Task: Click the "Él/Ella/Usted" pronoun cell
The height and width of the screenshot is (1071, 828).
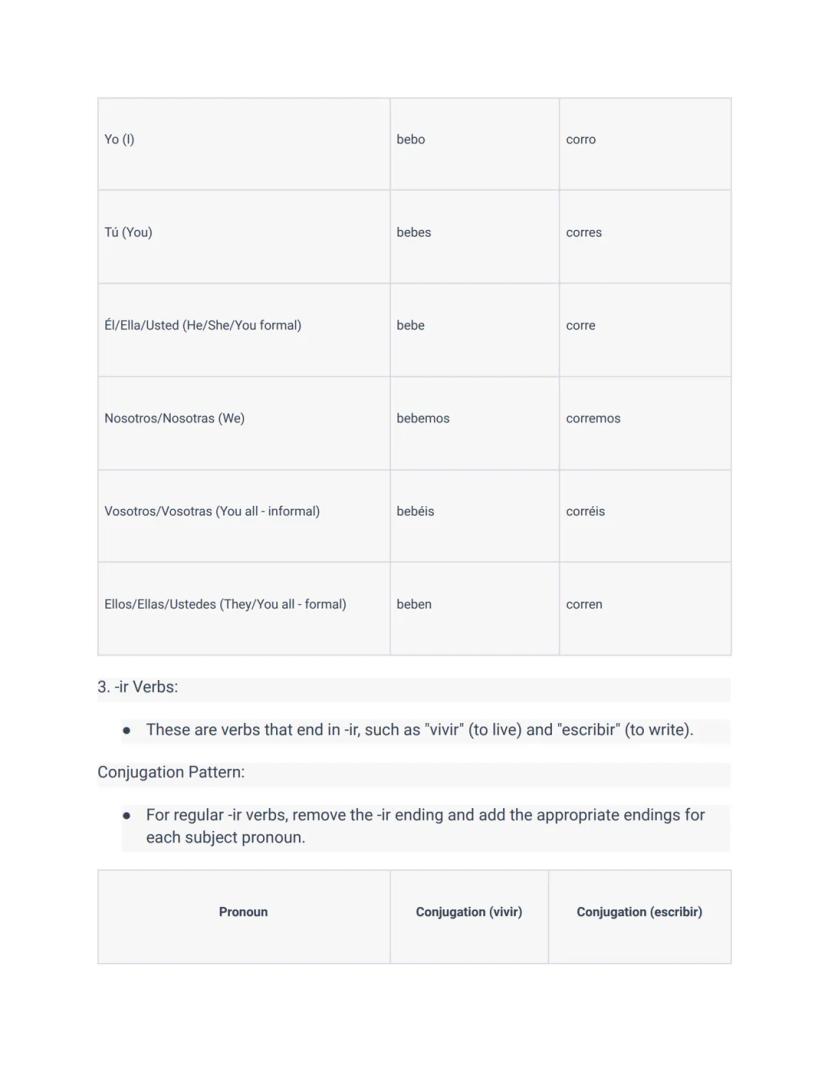Action: 203,326
